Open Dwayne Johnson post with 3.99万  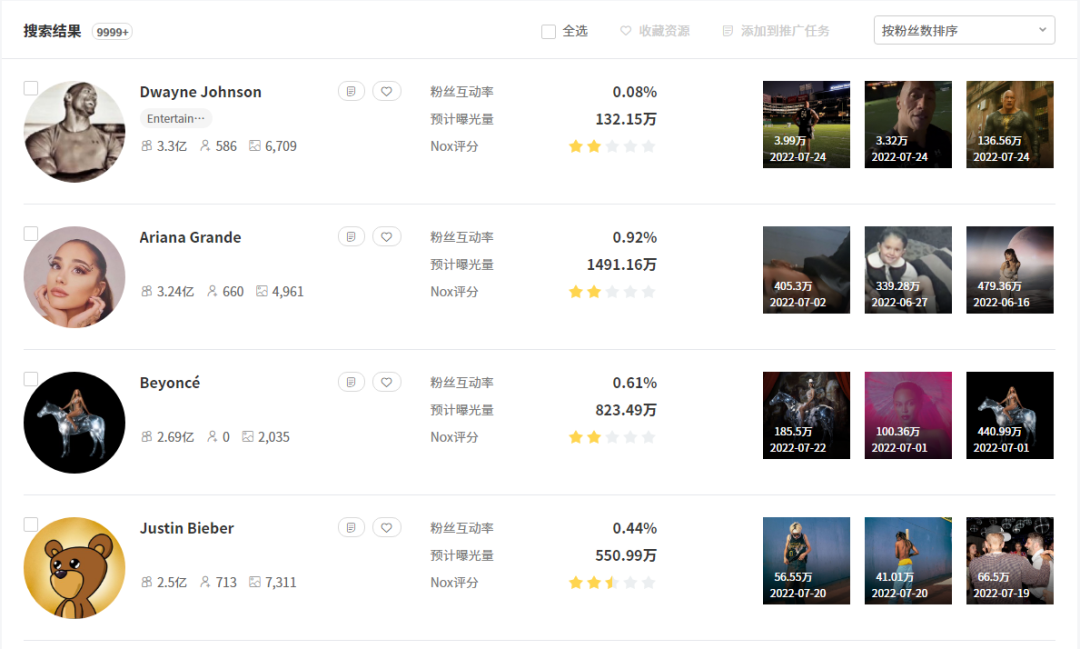(807, 124)
